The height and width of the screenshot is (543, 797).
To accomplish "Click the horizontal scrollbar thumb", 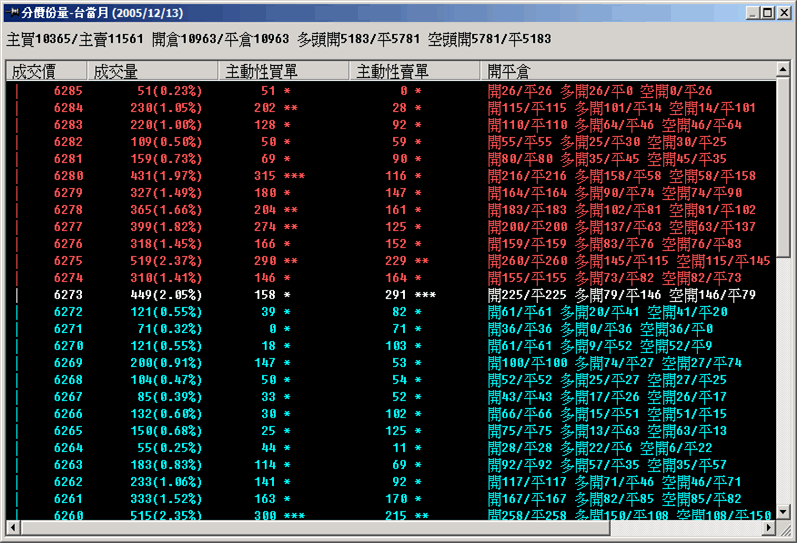I will coord(315,528).
